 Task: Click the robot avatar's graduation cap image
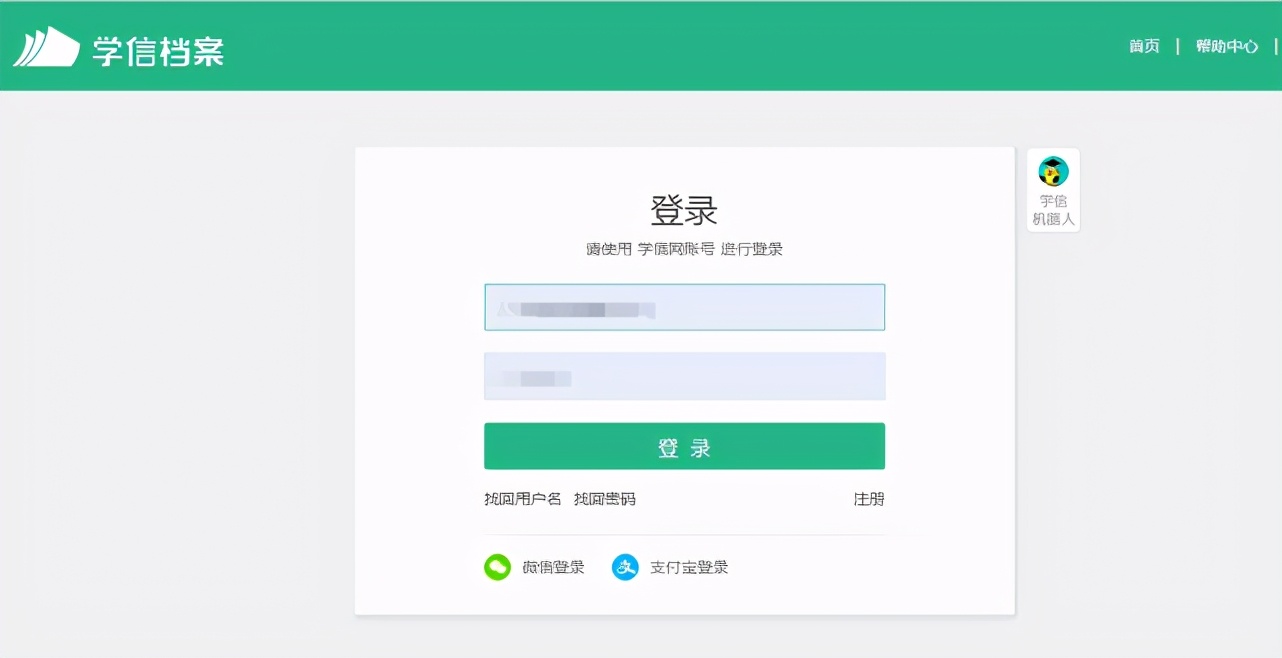pyautogui.click(x=1052, y=173)
